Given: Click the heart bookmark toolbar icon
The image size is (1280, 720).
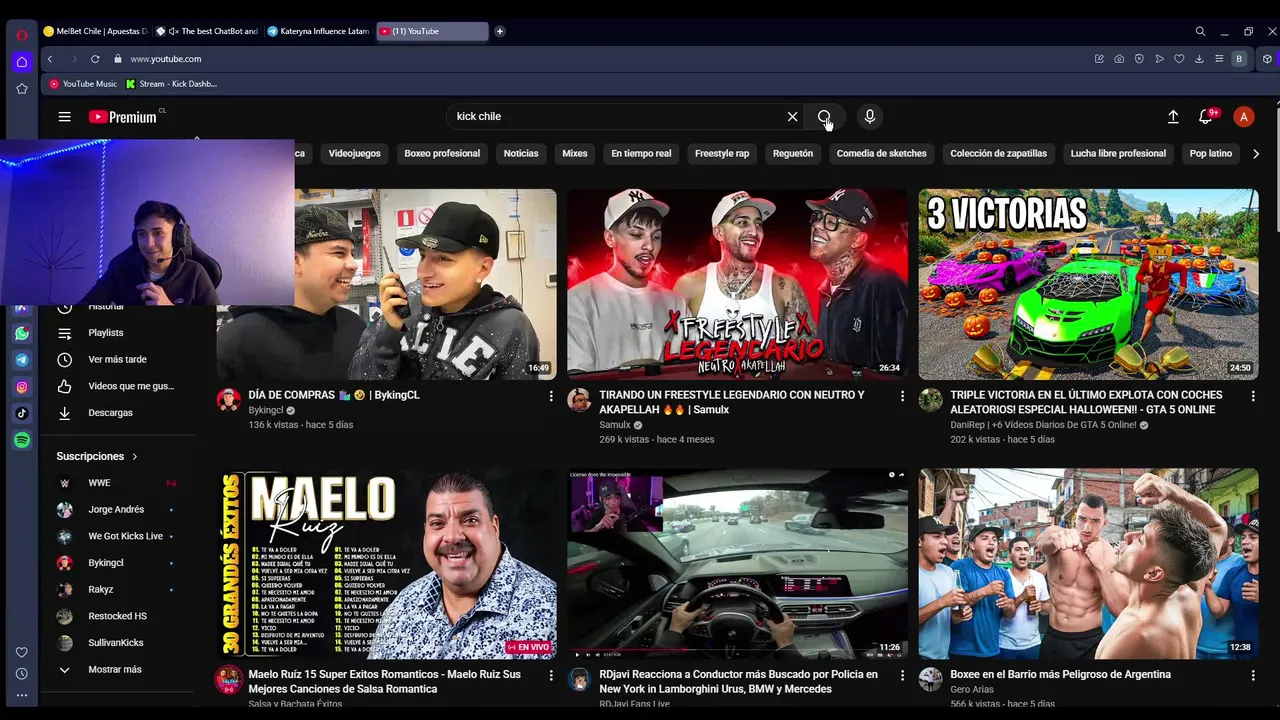Looking at the screenshot, I should pos(1179,59).
